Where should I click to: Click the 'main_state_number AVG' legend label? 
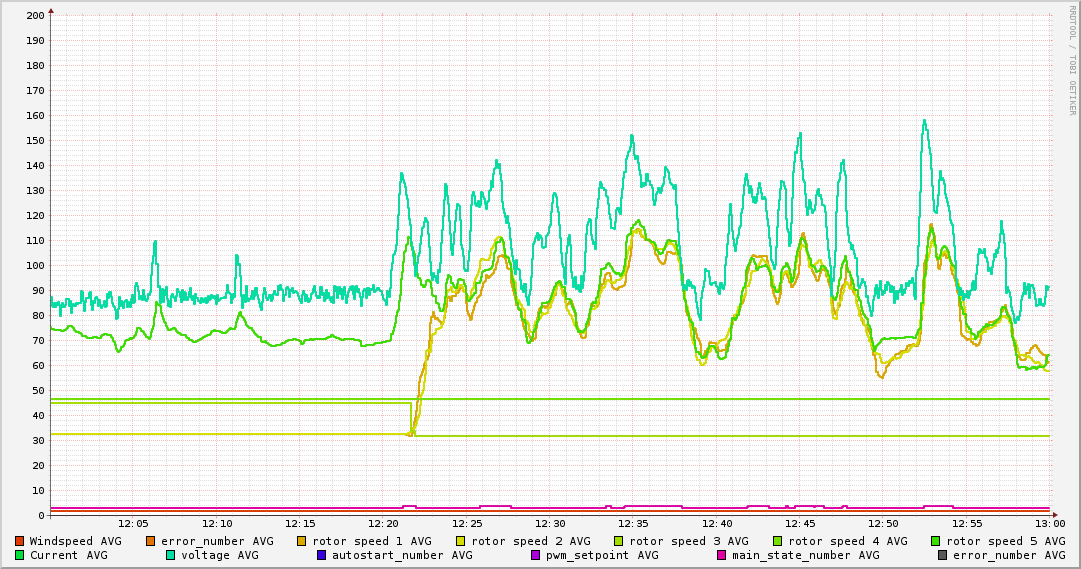[x=806, y=555]
